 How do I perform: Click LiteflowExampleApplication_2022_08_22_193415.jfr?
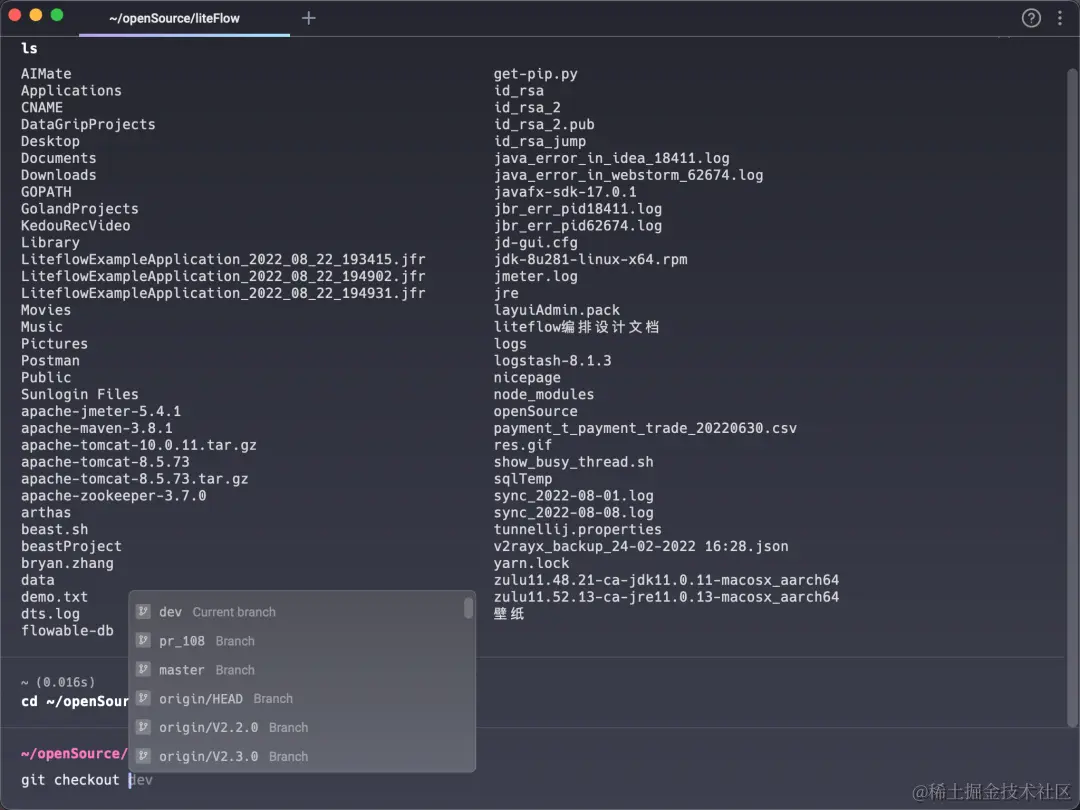tap(223, 259)
